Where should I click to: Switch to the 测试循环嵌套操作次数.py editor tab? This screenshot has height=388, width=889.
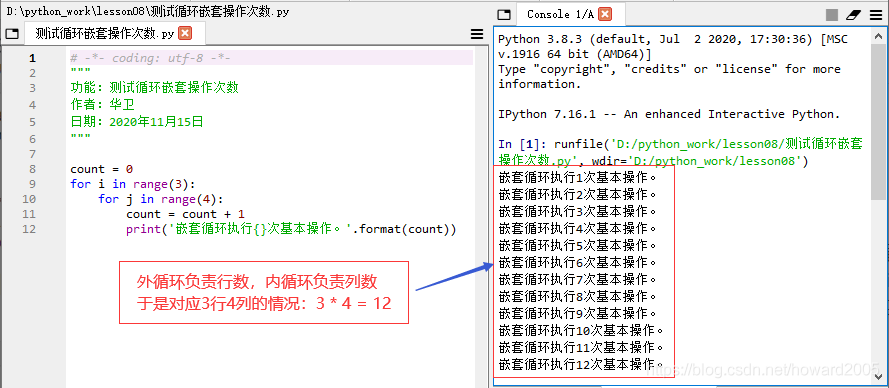pyautogui.click(x=115, y=34)
